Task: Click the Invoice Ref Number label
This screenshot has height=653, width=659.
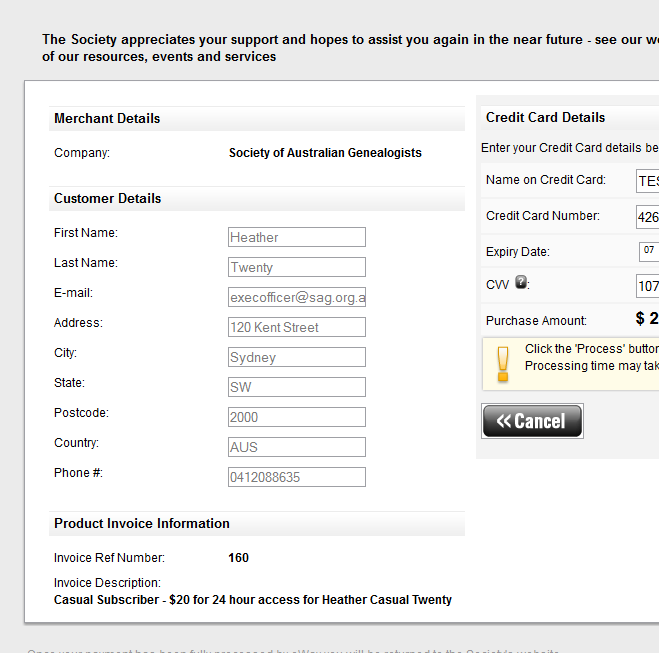Action: [109, 558]
